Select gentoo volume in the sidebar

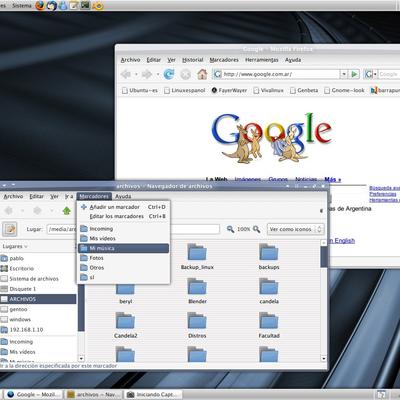coord(14,309)
